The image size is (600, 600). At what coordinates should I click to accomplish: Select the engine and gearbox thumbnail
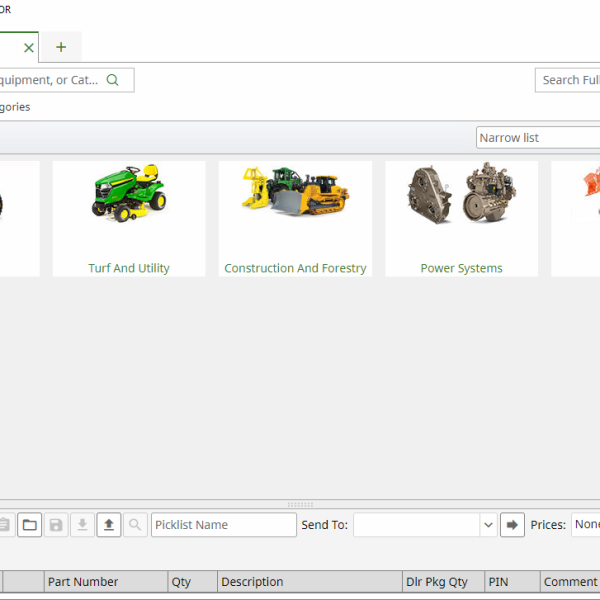[462, 192]
